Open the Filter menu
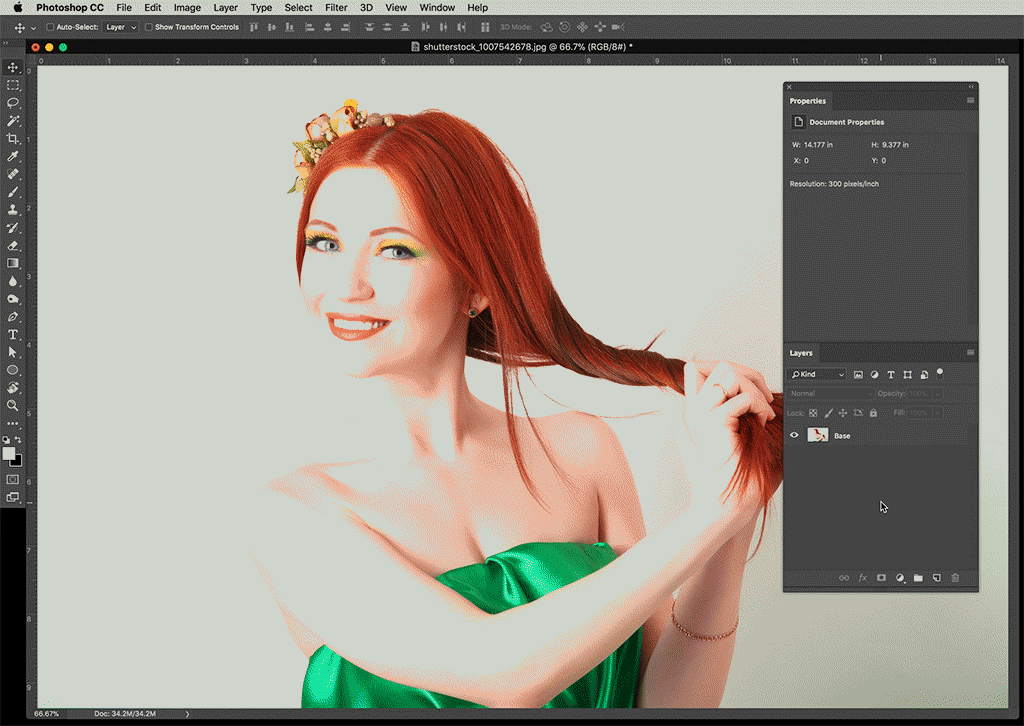 click(336, 8)
